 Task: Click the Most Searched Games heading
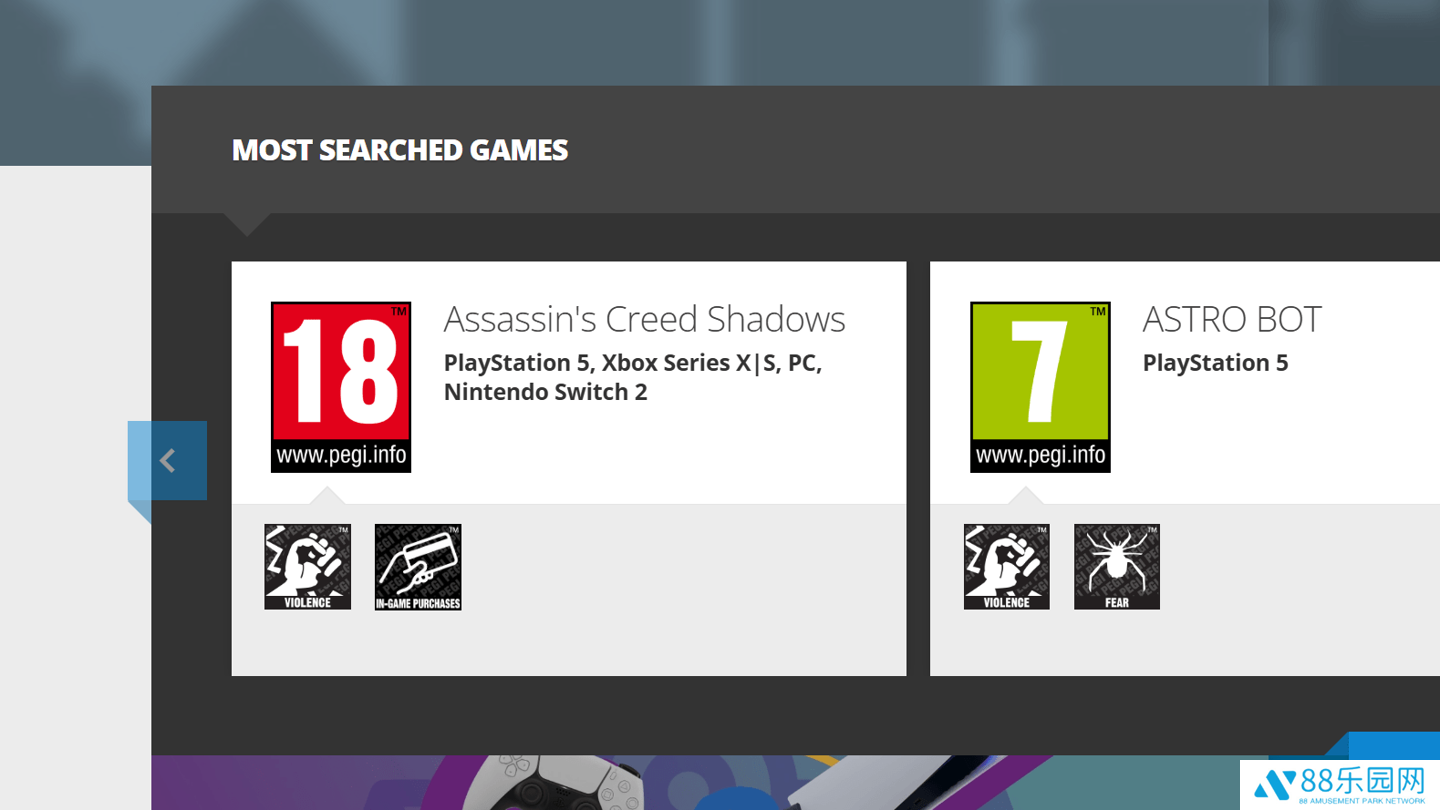(400, 150)
